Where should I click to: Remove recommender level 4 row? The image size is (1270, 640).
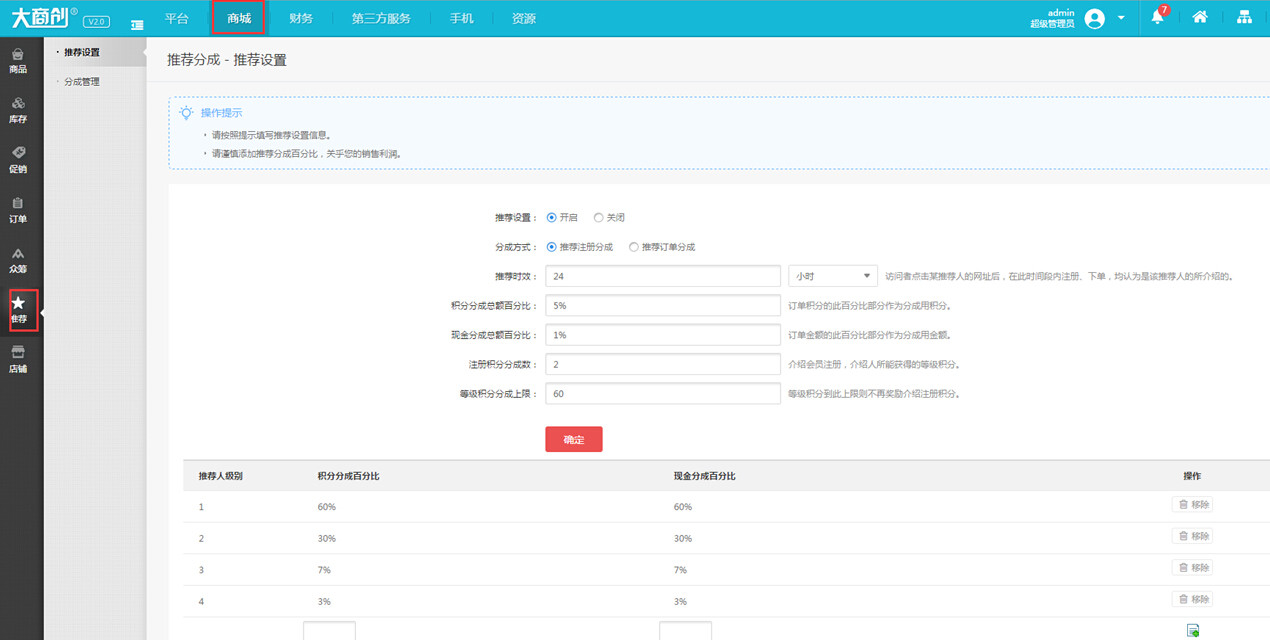click(1192, 598)
